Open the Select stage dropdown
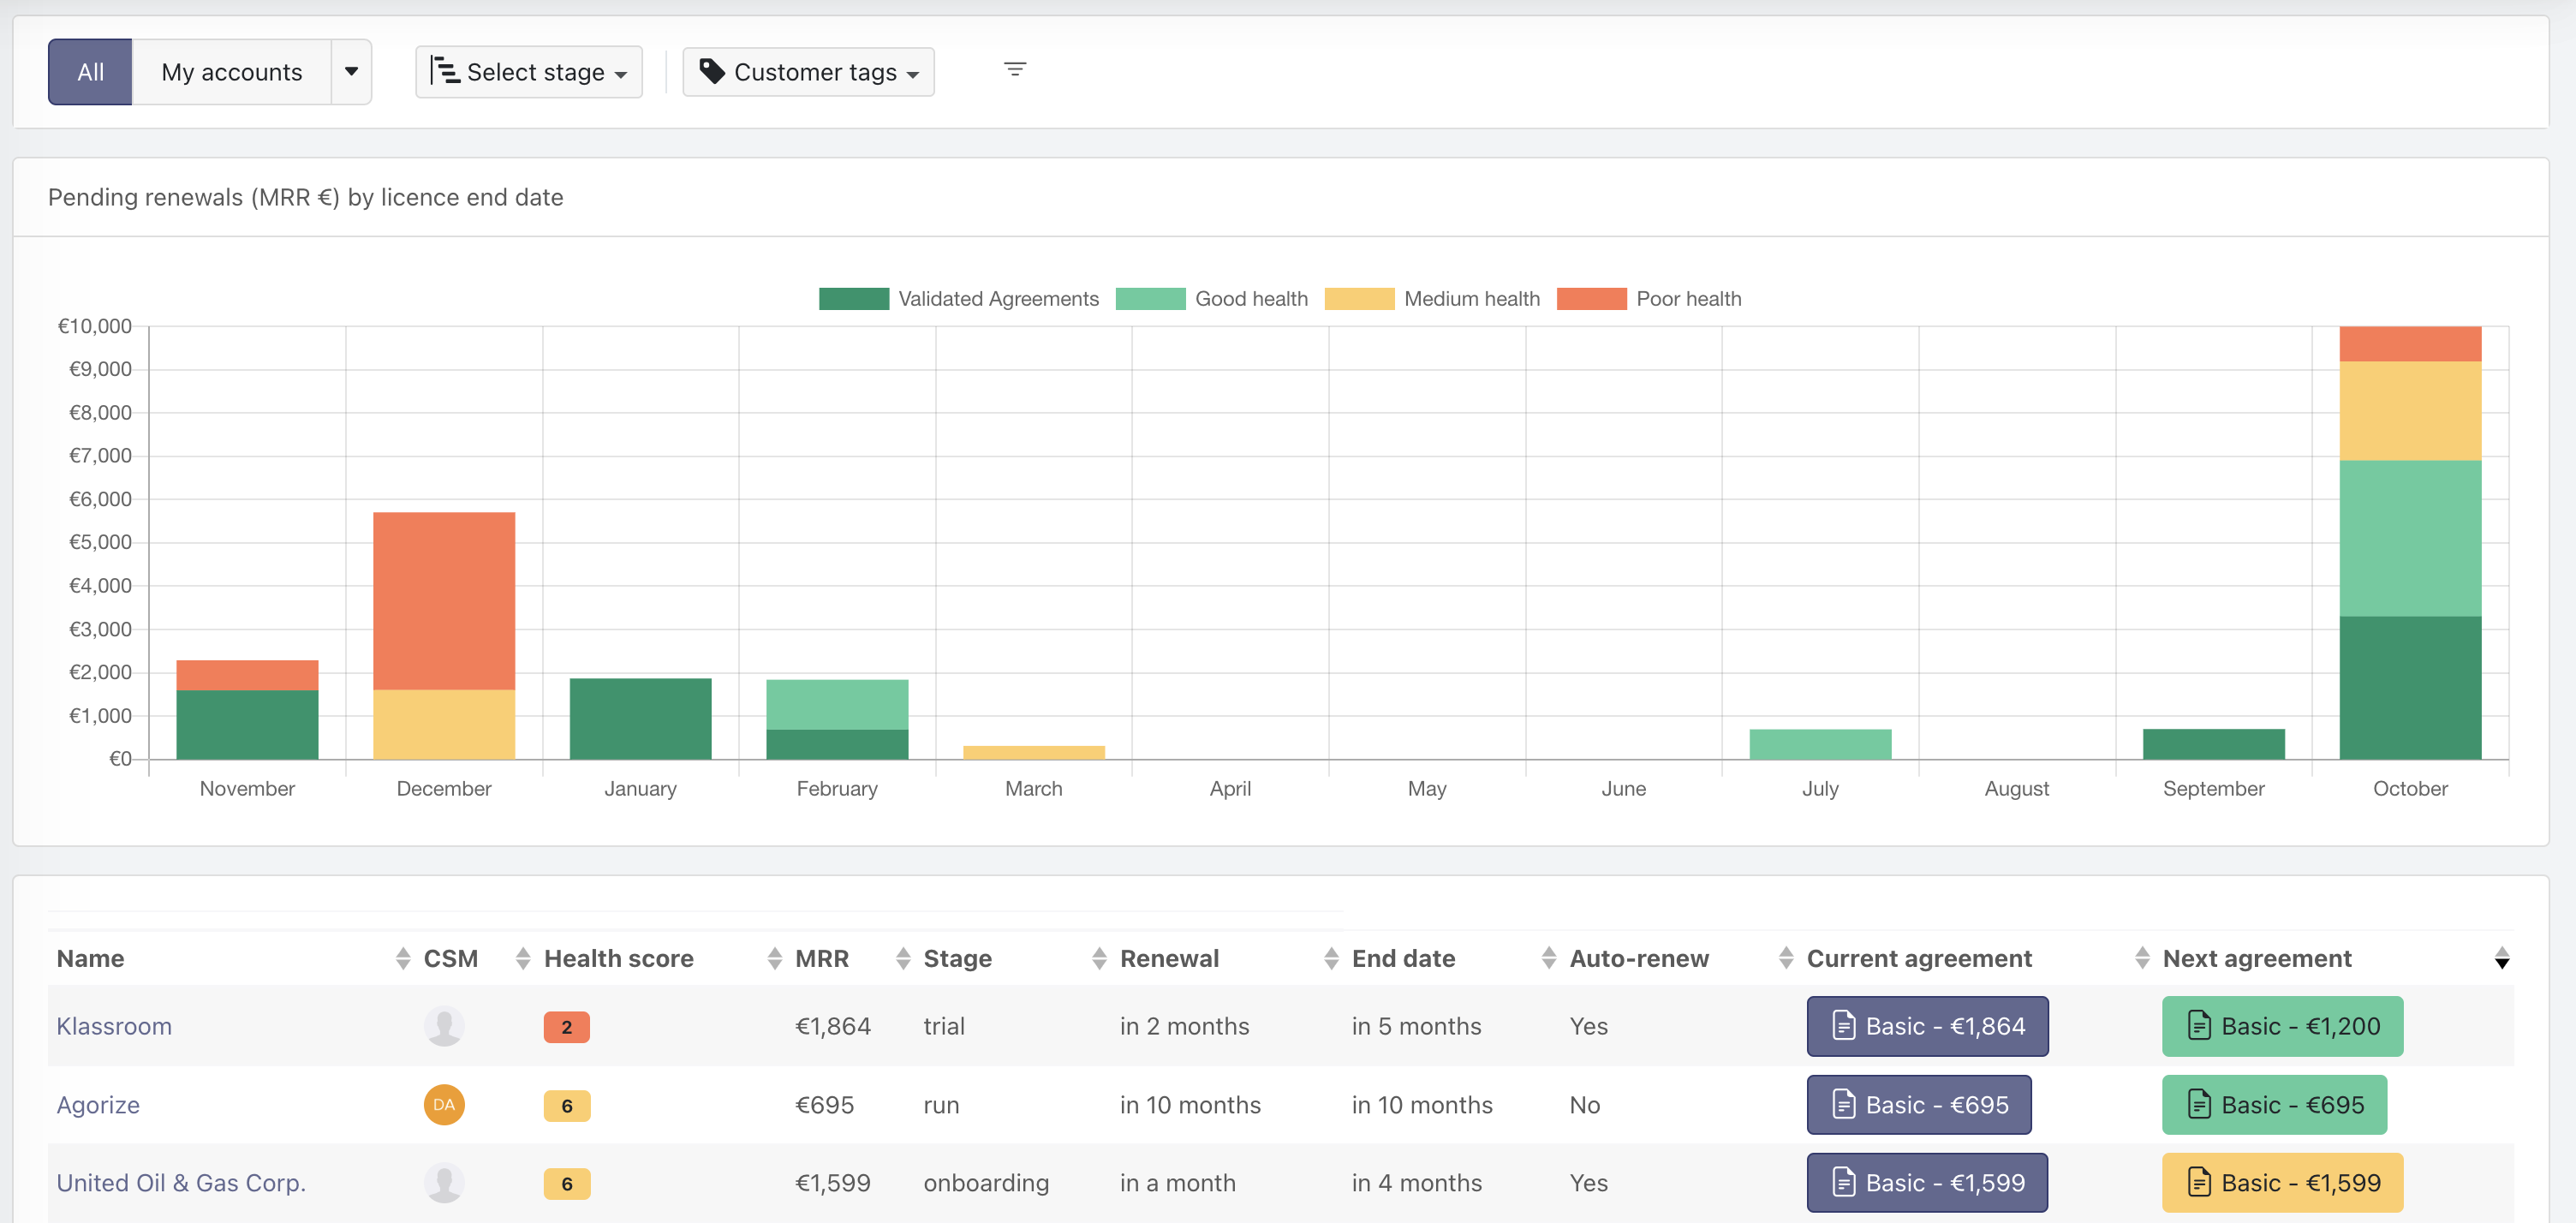 click(529, 72)
